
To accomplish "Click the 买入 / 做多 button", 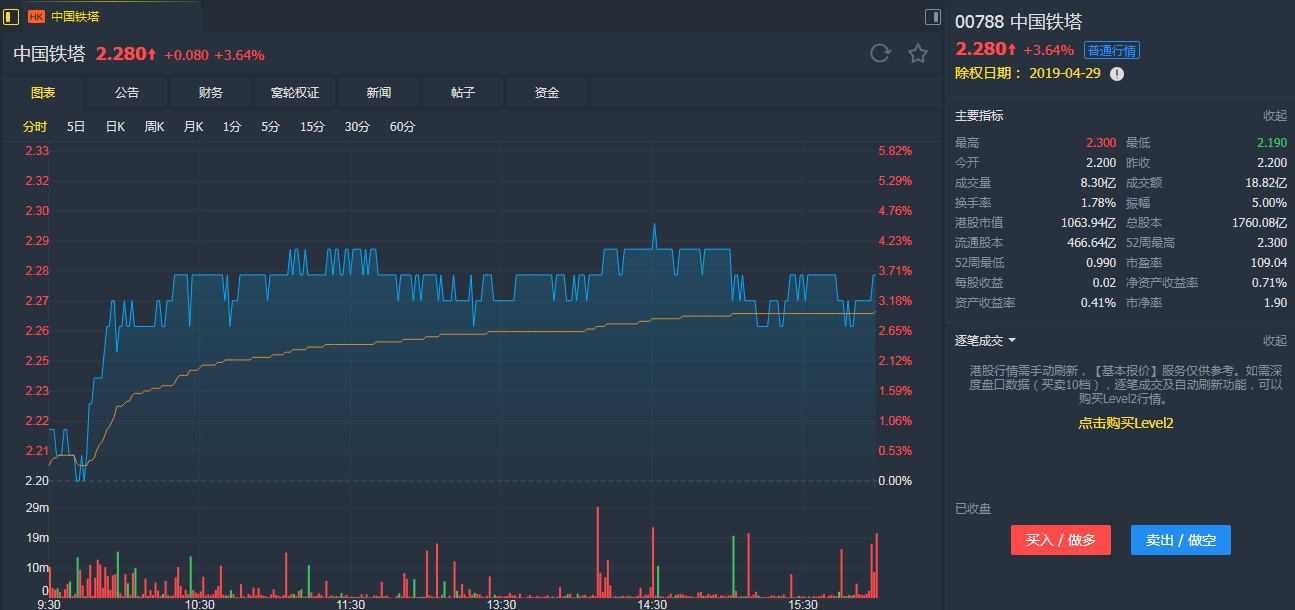I will pyautogui.click(x=1061, y=540).
